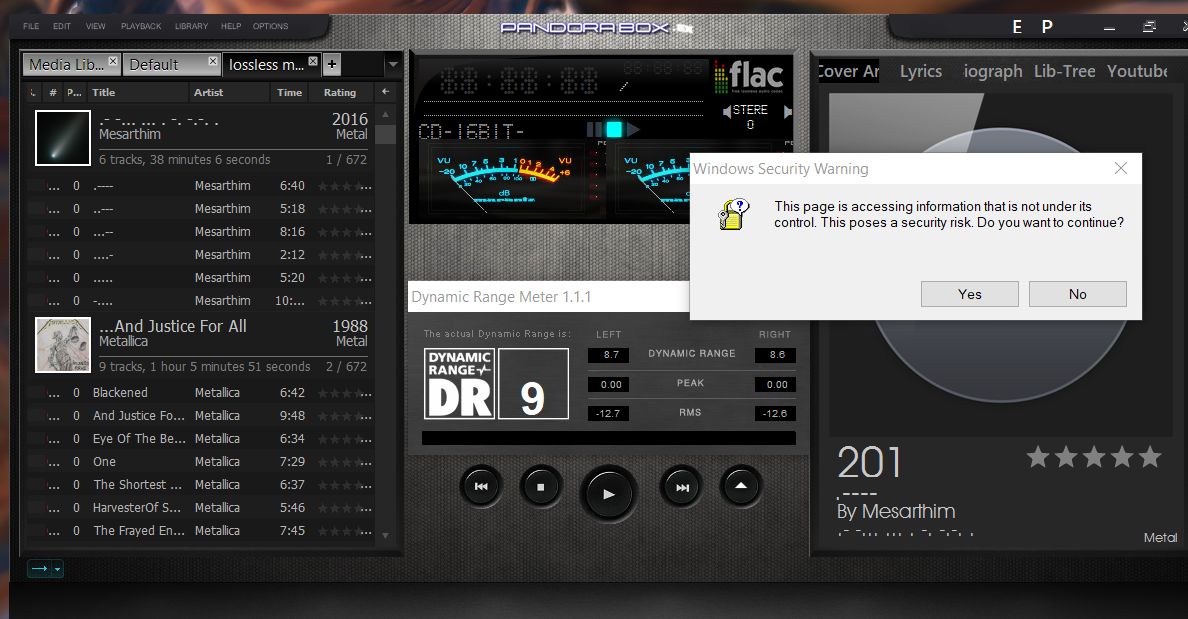Rate the current track five stars
The width and height of the screenshot is (1188, 619).
(x=1149, y=457)
